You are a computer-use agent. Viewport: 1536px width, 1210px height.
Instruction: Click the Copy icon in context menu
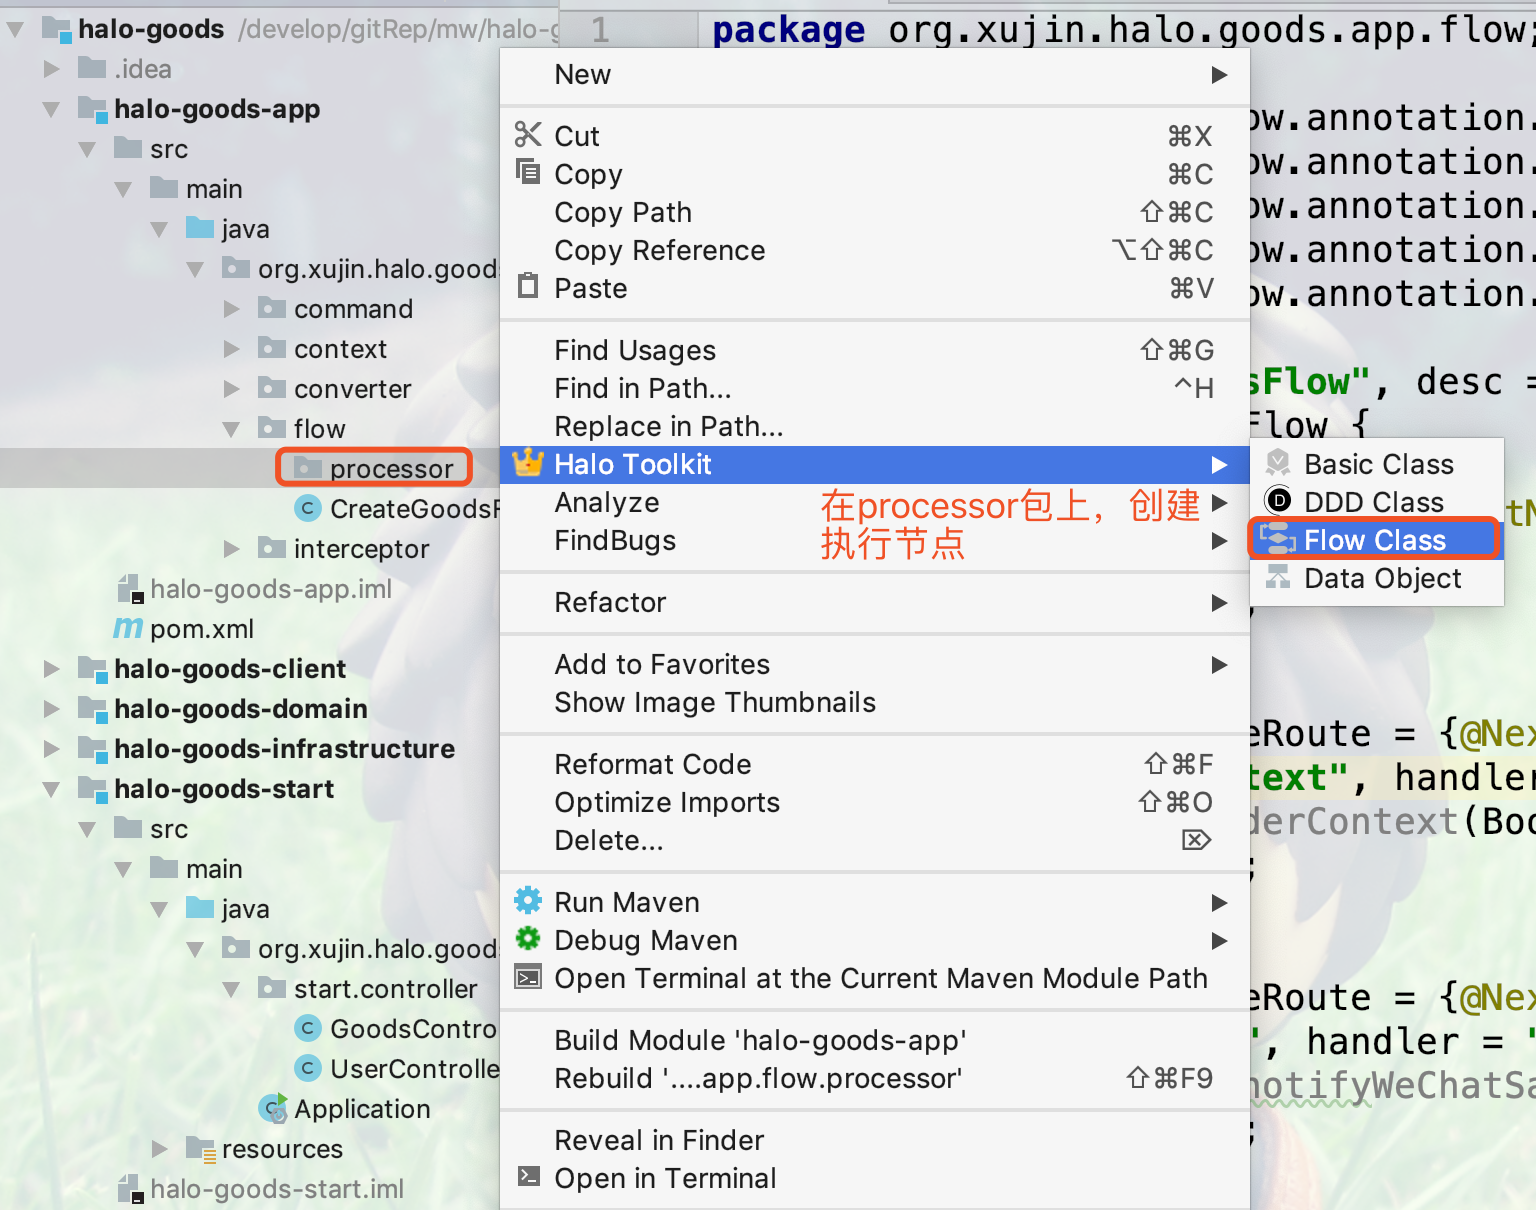pyautogui.click(x=528, y=171)
